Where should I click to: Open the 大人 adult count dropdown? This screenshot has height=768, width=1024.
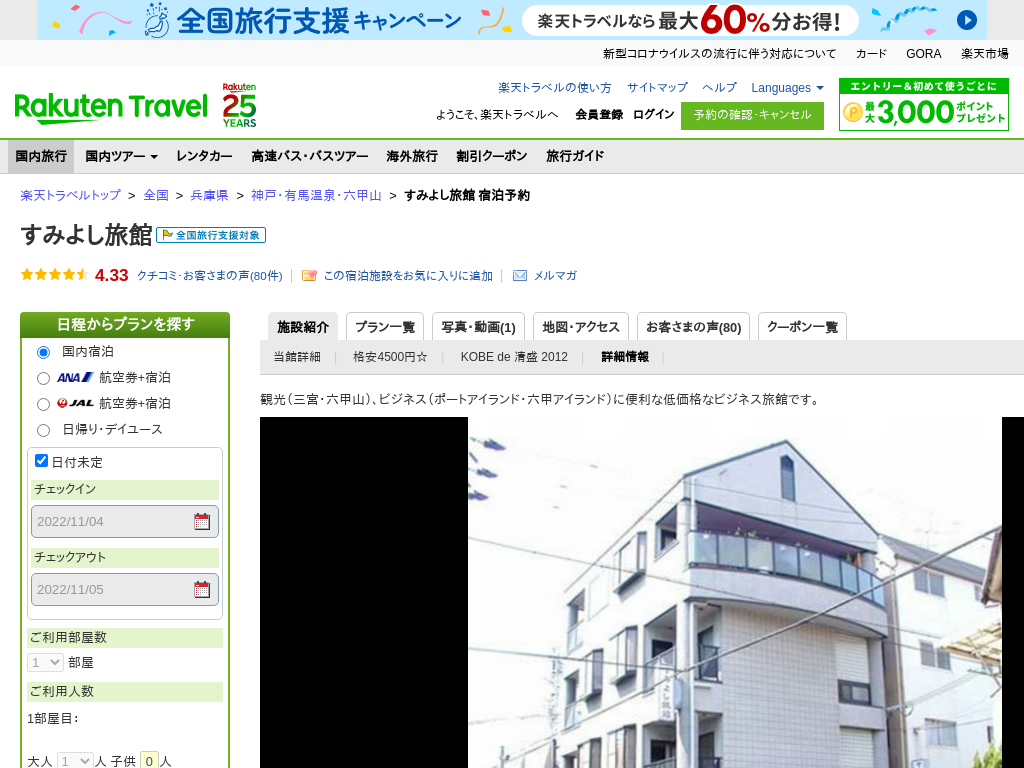(75, 761)
